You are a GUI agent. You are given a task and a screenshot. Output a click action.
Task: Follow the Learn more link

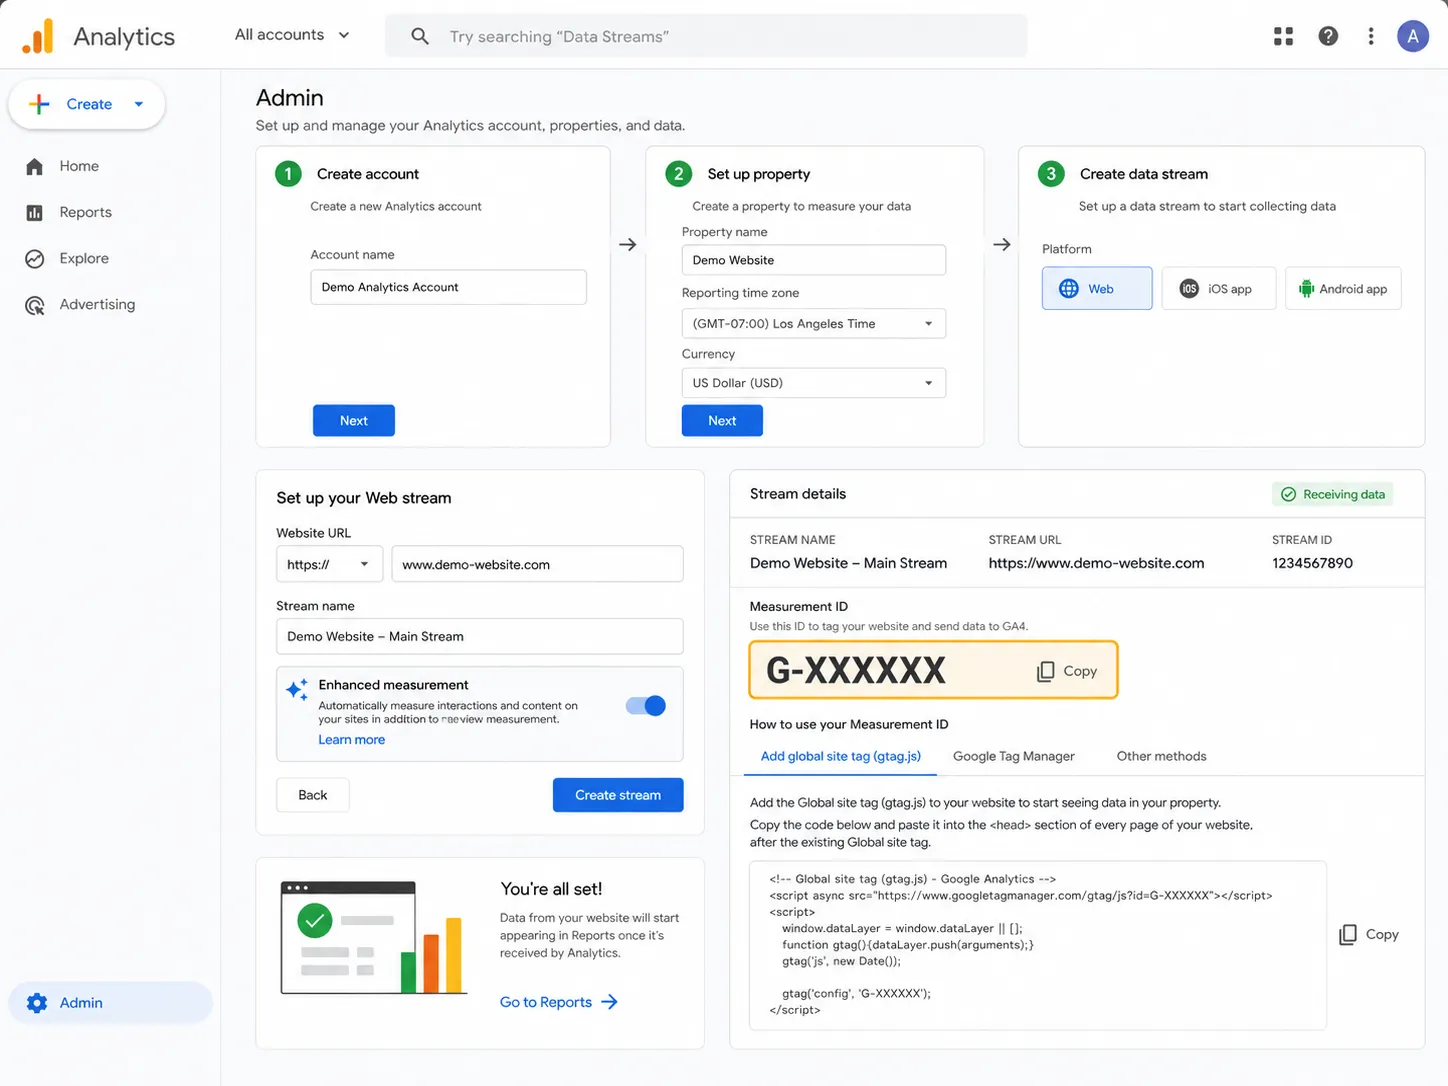[351, 740]
